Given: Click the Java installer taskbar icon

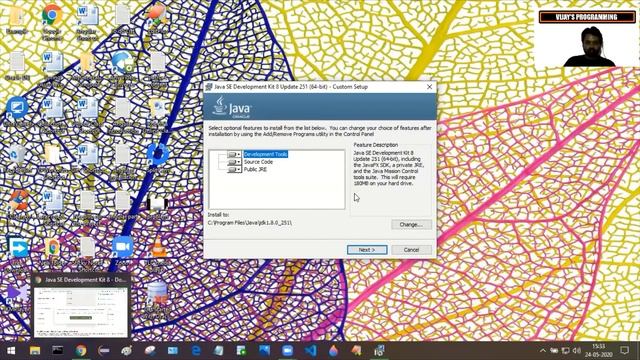Looking at the screenshot, I should [379, 351].
